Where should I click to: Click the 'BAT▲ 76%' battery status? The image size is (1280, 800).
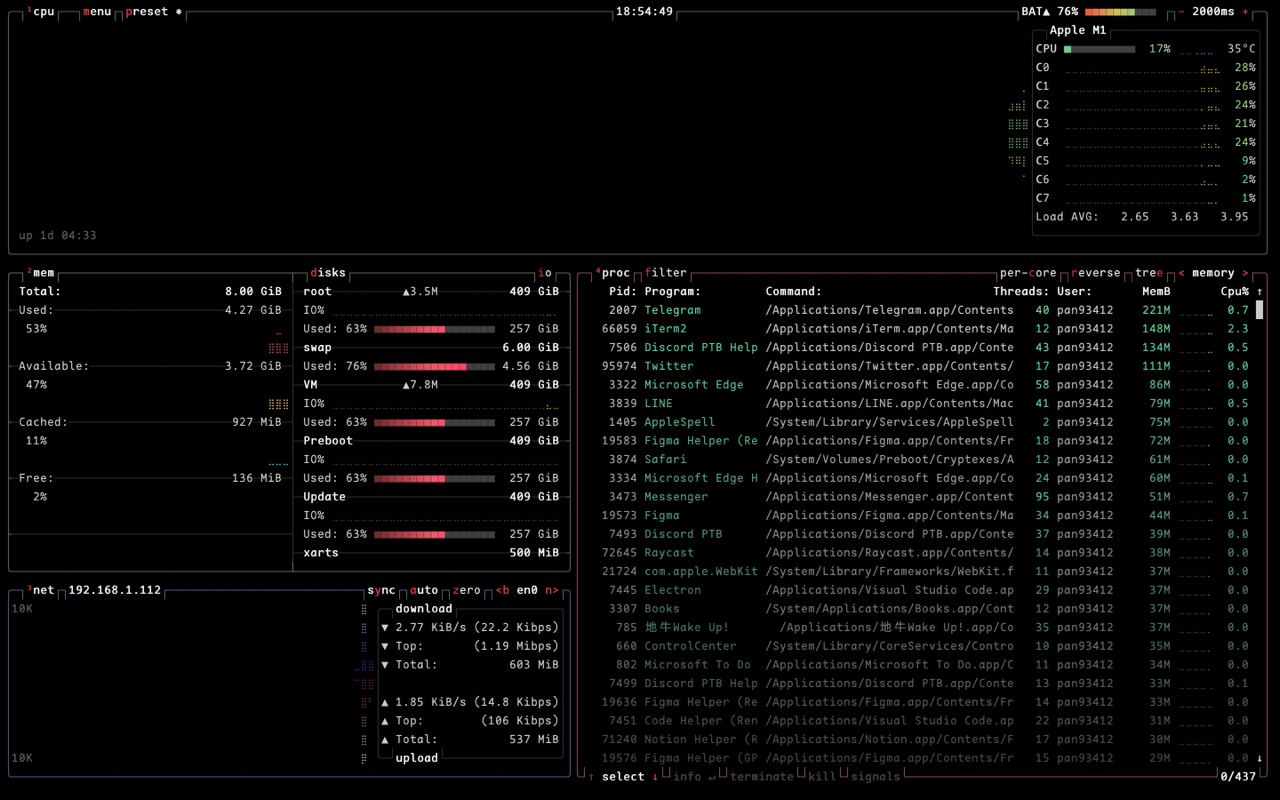pos(1049,12)
